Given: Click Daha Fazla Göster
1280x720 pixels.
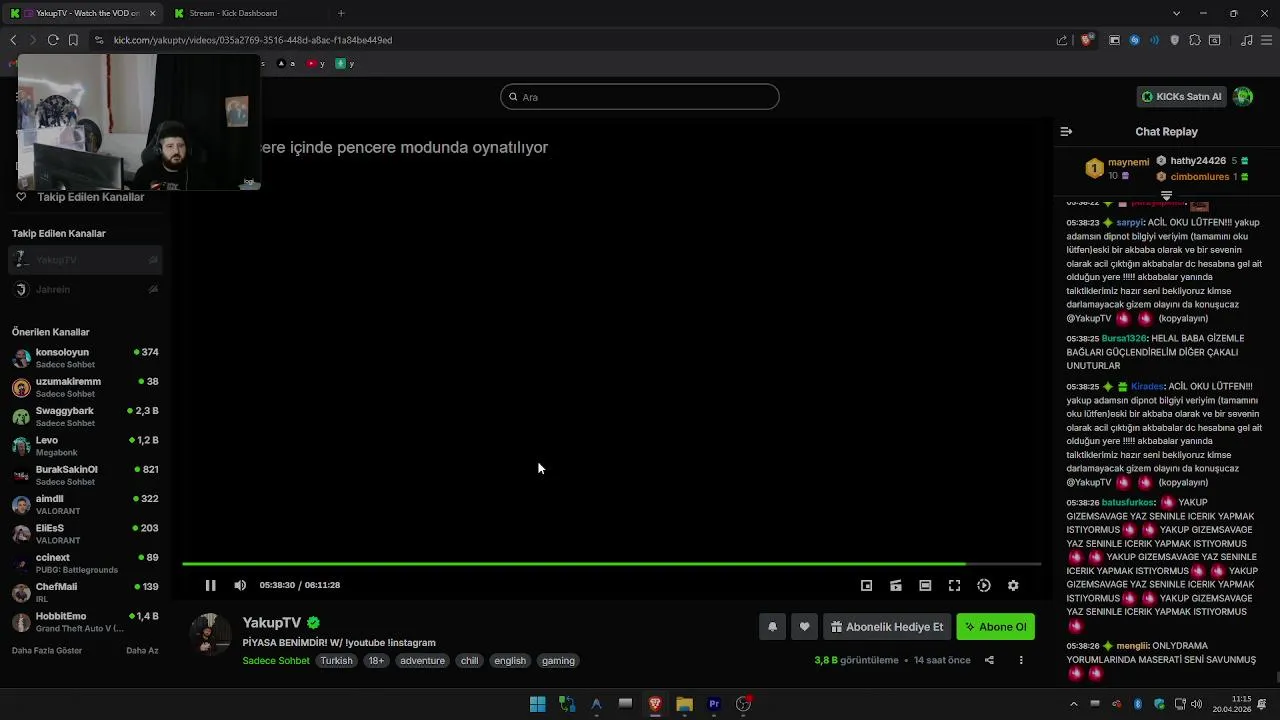Looking at the screenshot, I should tap(47, 651).
